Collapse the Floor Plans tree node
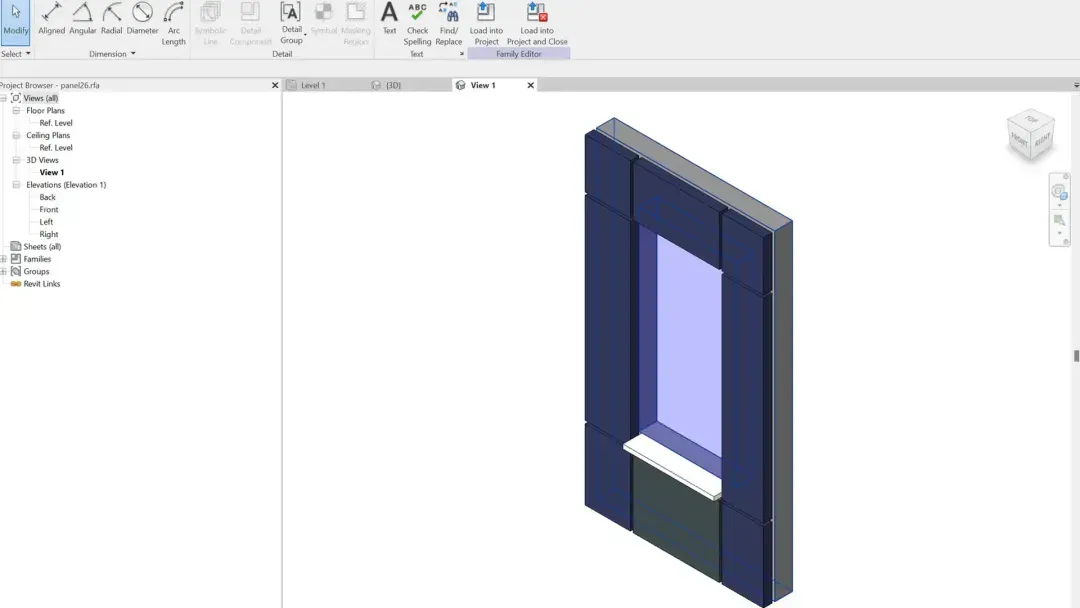Viewport: 1080px width, 608px height. [x=14, y=110]
